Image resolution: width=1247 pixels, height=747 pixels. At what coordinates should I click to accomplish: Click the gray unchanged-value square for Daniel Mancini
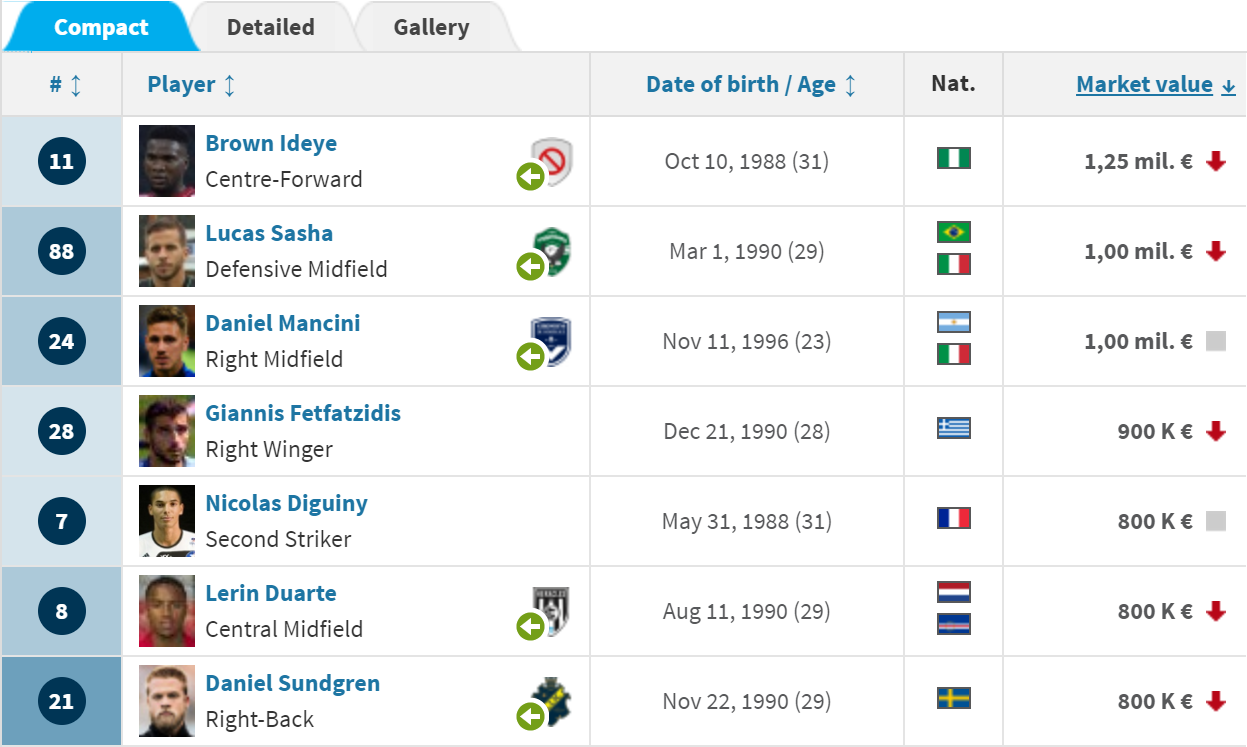pos(1216,341)
